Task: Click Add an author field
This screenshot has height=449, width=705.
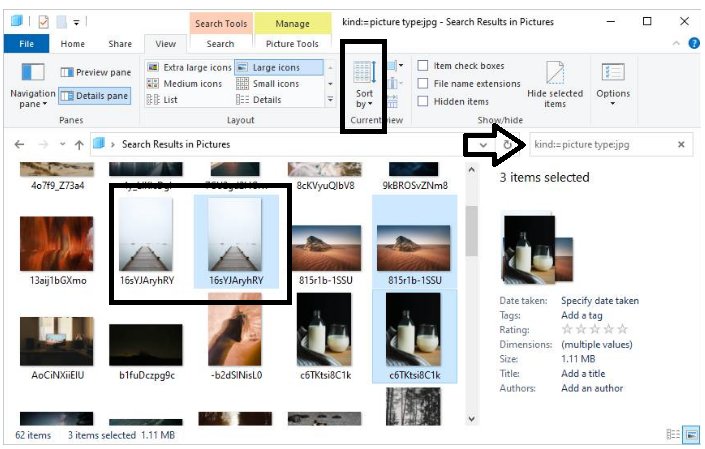Action: [x=592, y=388]
